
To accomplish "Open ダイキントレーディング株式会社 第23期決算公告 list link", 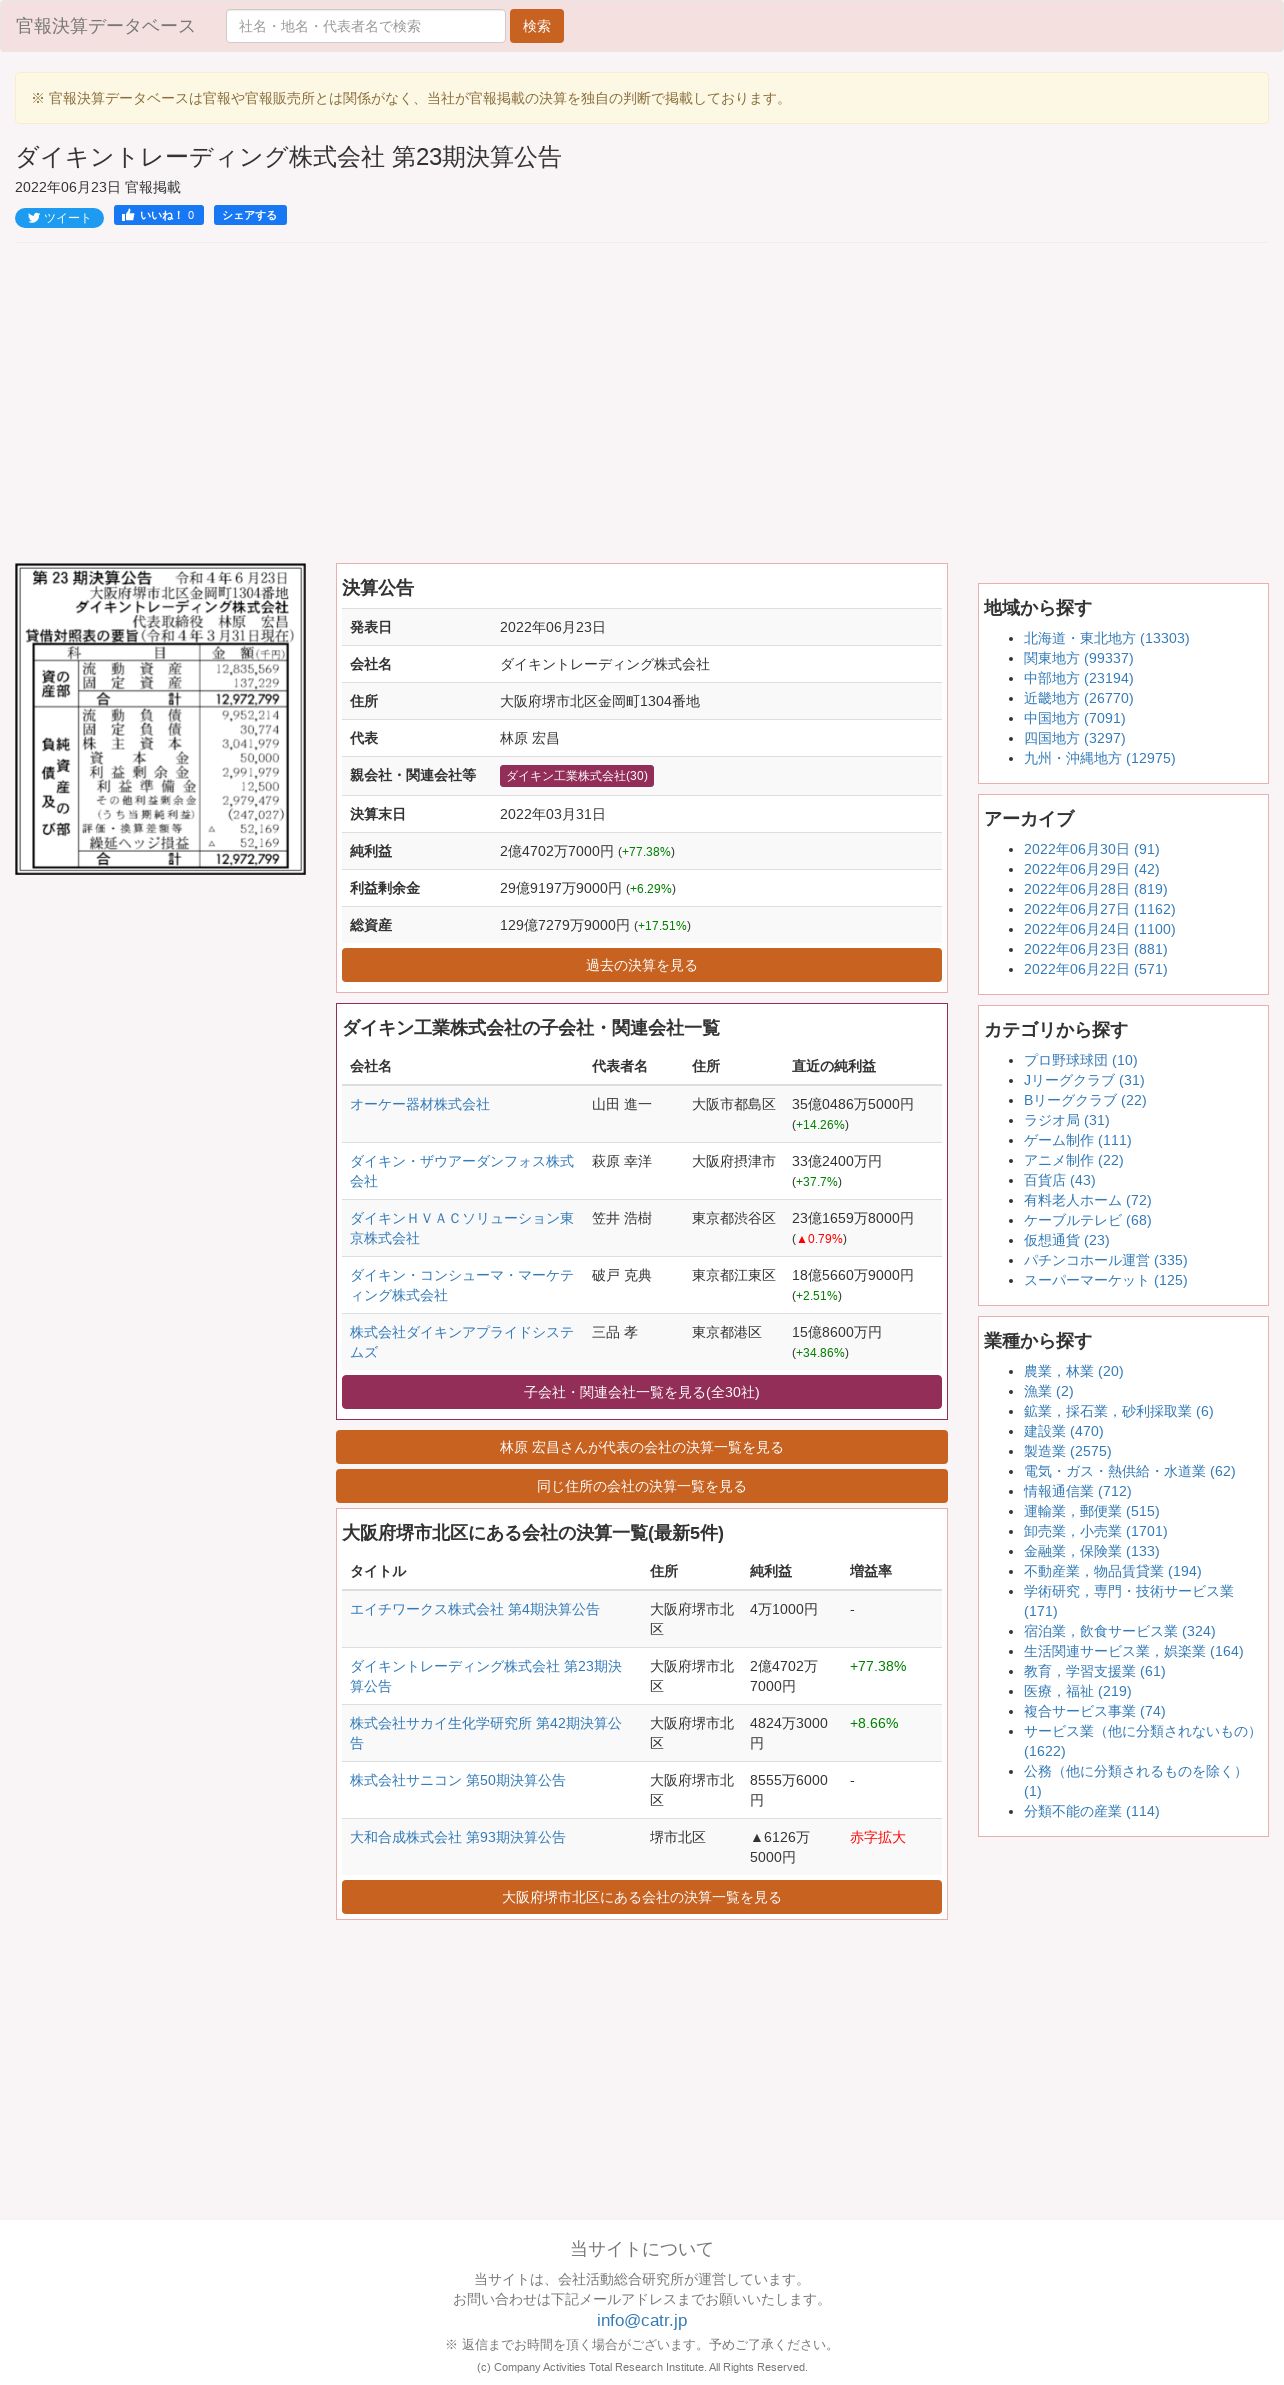I will click(x=486, y=1676).
